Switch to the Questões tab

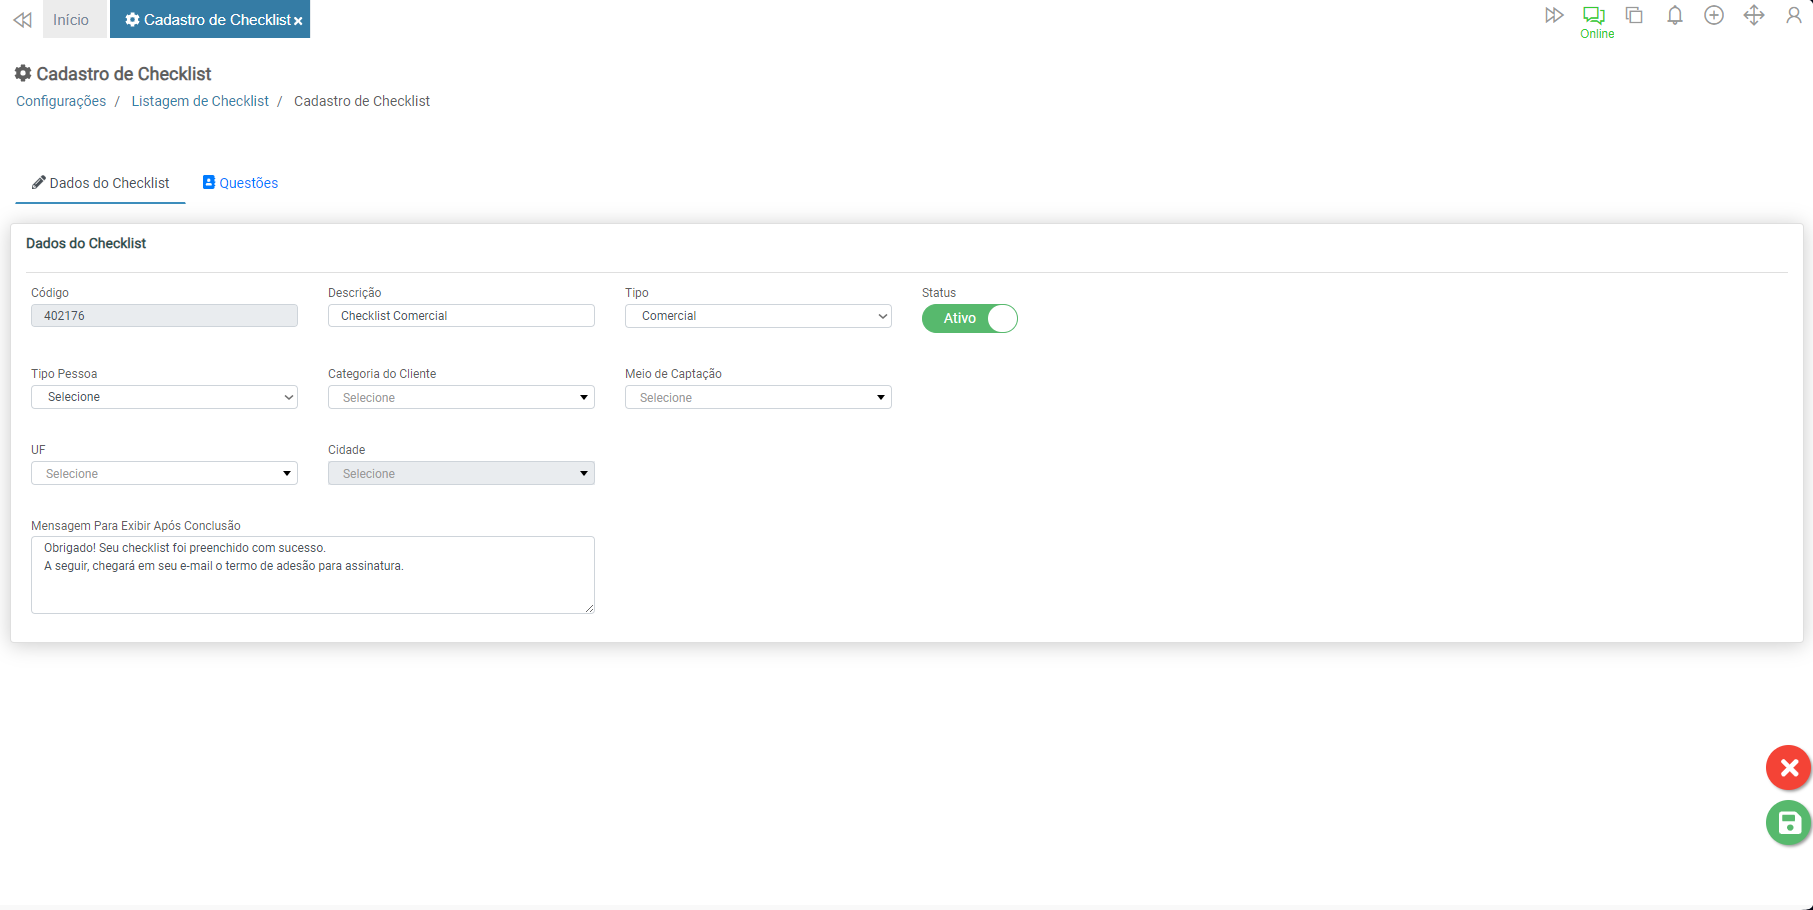(x=240, y=183)
